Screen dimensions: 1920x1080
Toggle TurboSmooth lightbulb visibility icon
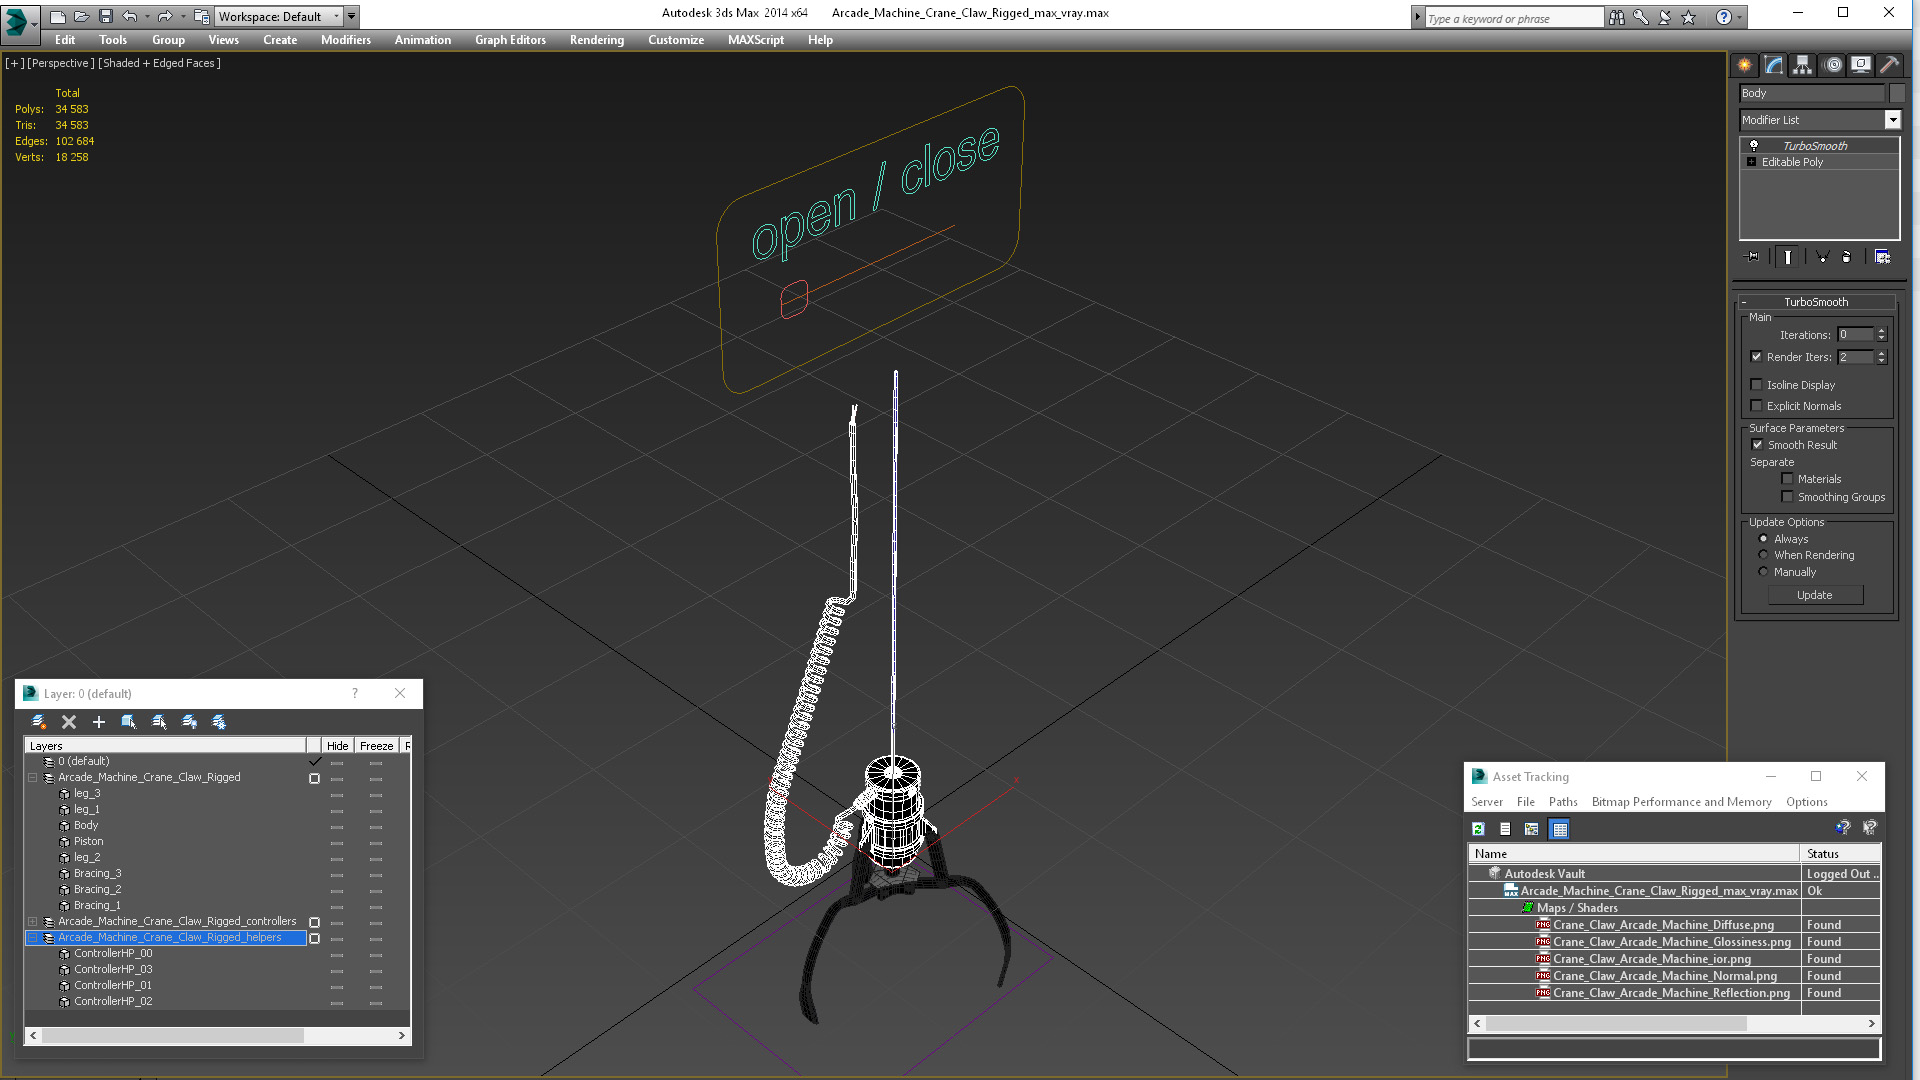1753,146
